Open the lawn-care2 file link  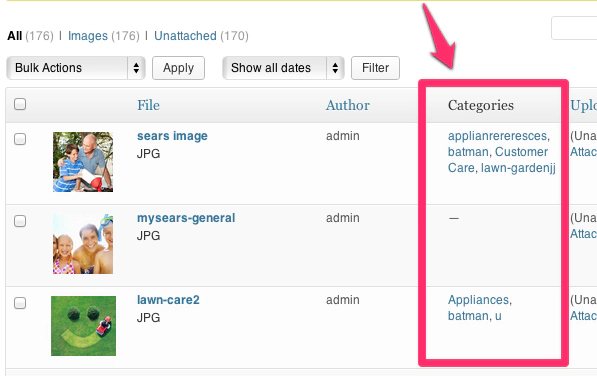[168, 300]
